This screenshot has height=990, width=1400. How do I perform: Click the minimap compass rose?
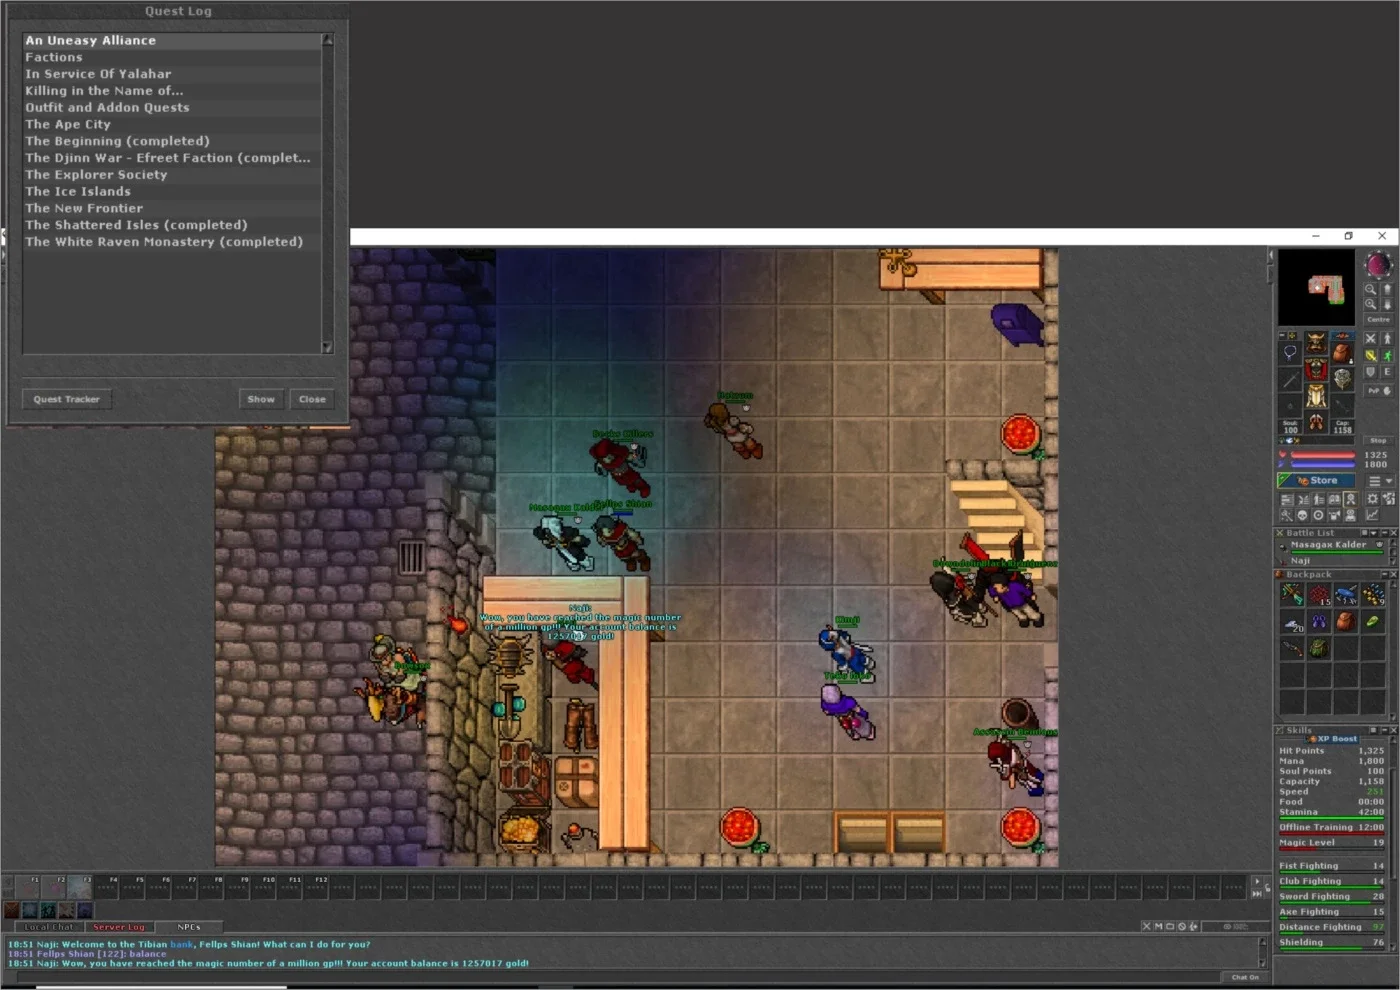click(1379, 265)
